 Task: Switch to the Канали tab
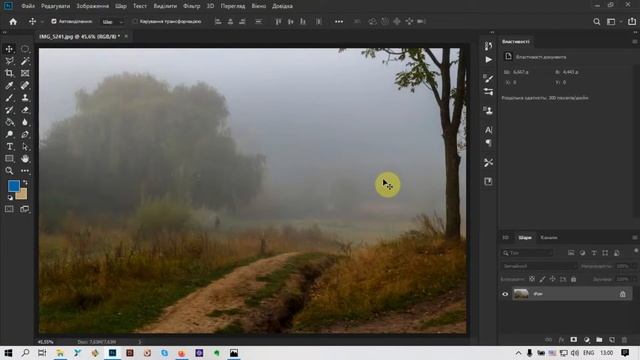549,238
